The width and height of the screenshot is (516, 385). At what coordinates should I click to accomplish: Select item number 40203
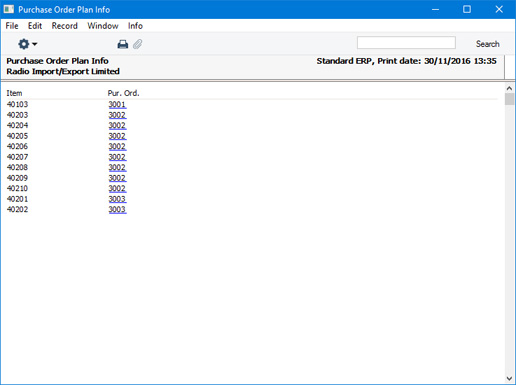tap(17, 115)
